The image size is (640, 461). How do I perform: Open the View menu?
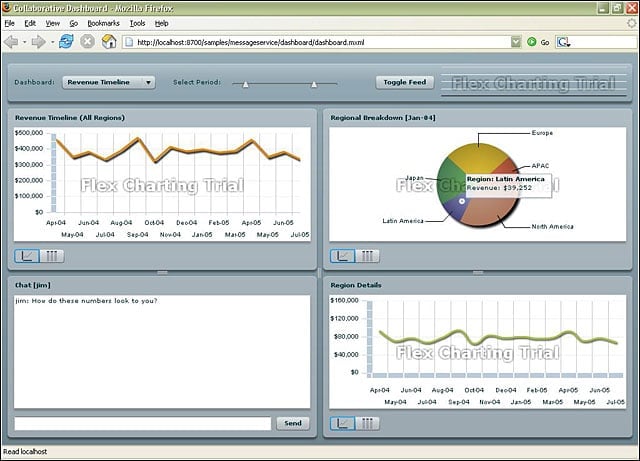pos(53,23)
